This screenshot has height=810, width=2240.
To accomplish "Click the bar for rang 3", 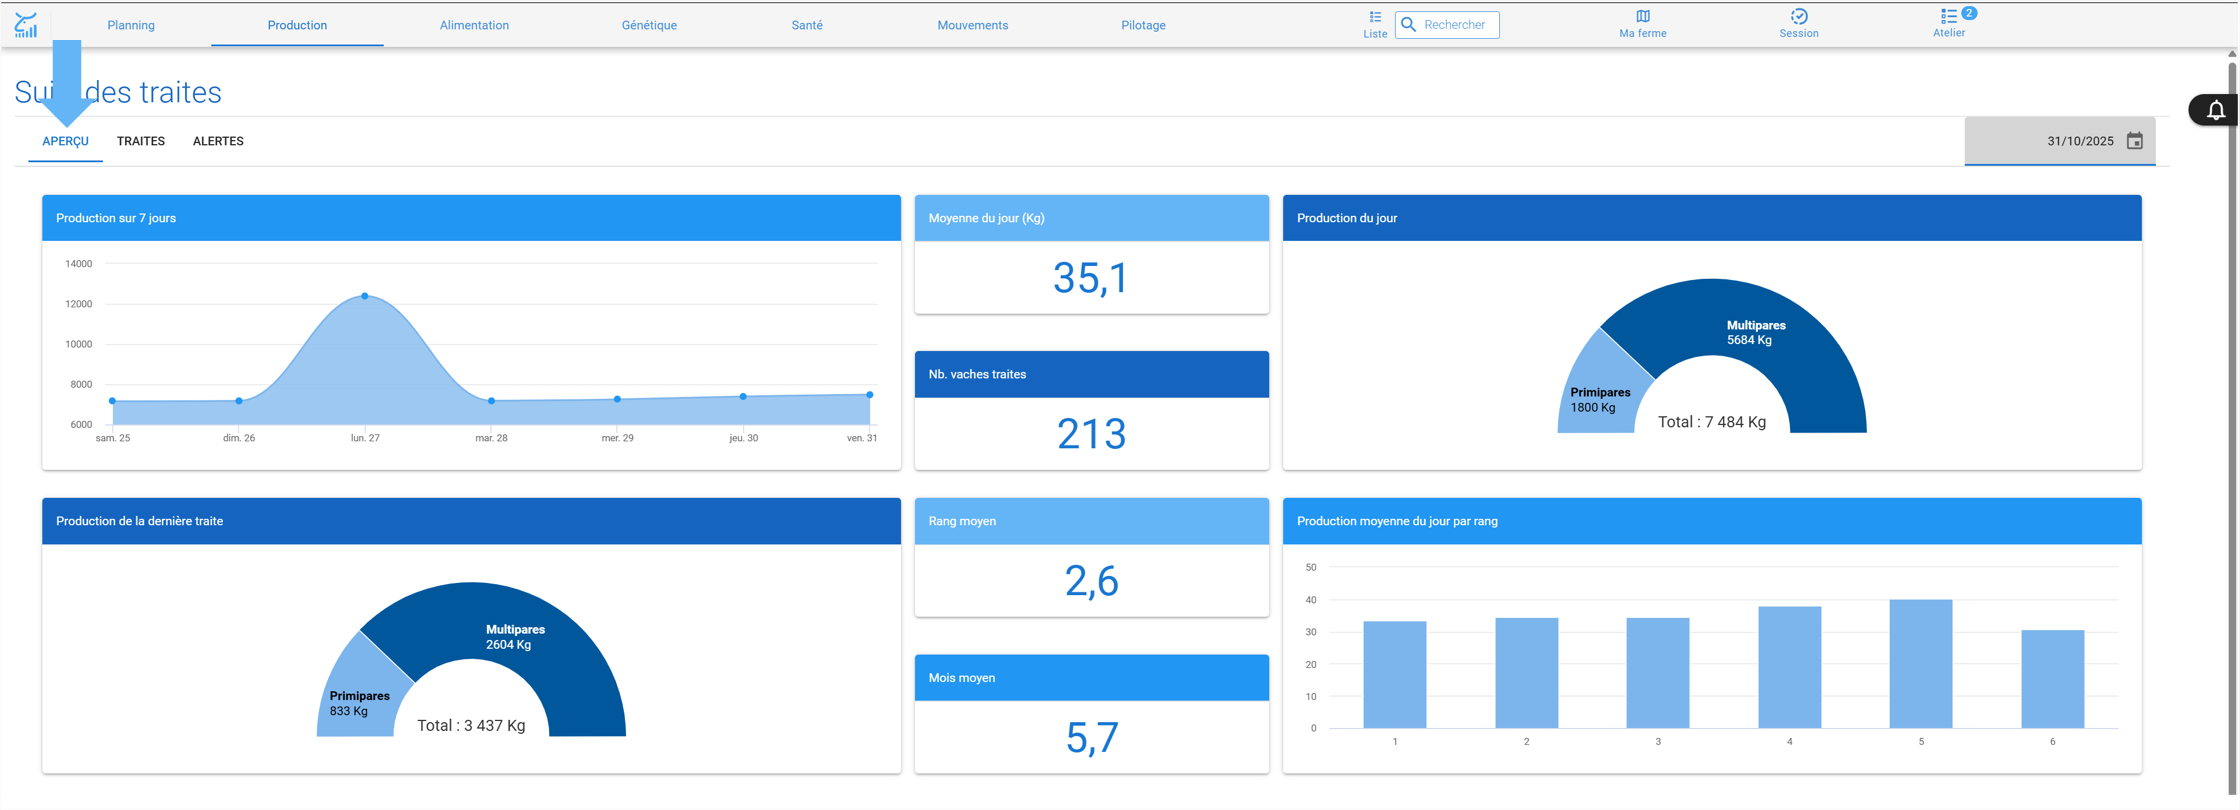I will point(1658,673).
